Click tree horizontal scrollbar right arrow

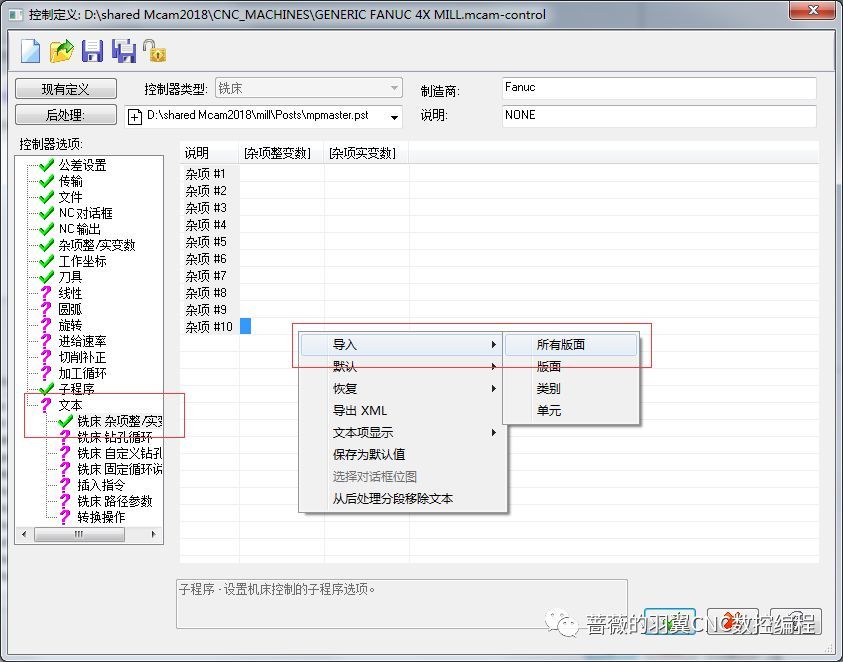point(154,535)
